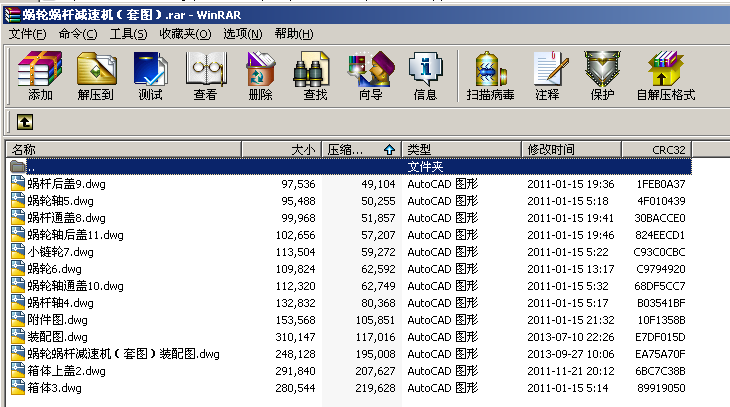This screenshot has height=407, width=730.
Task: Click CRC32 value 30BACCE0
Action: click(660, 218)
